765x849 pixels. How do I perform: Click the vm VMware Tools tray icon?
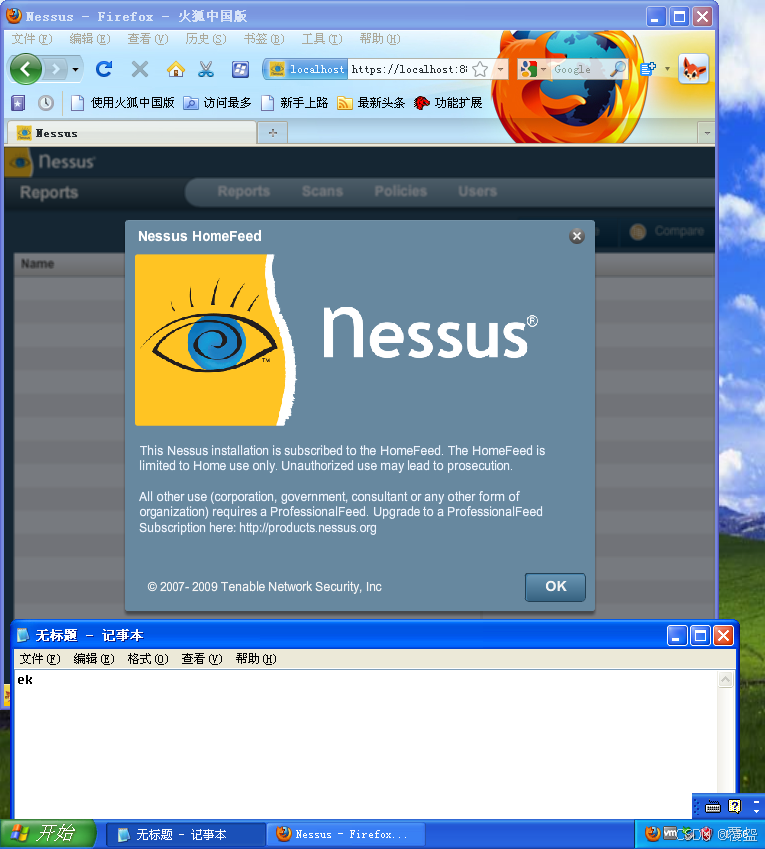coord(670,833)
